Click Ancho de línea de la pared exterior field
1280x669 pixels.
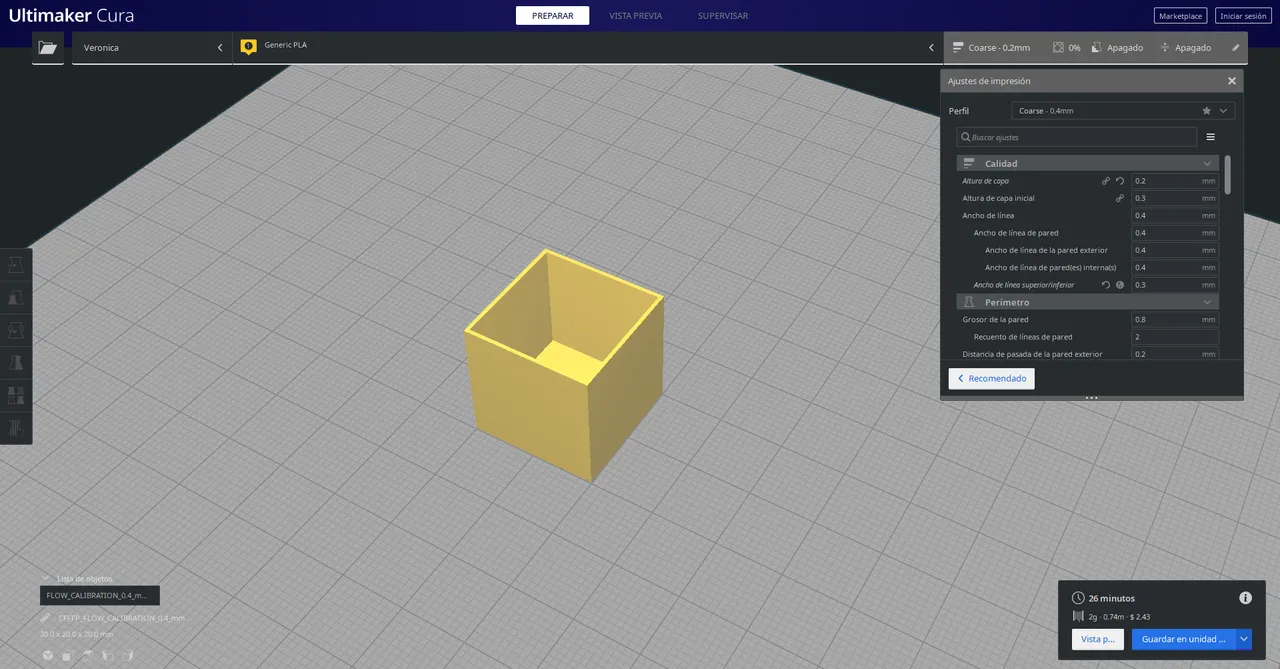point(1175,250)
